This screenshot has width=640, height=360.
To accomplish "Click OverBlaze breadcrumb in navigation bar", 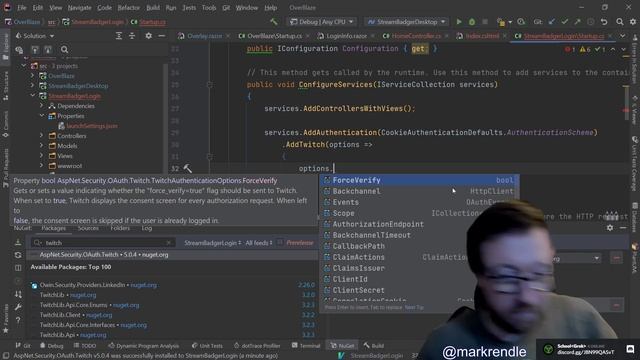I will click(27, 22).
